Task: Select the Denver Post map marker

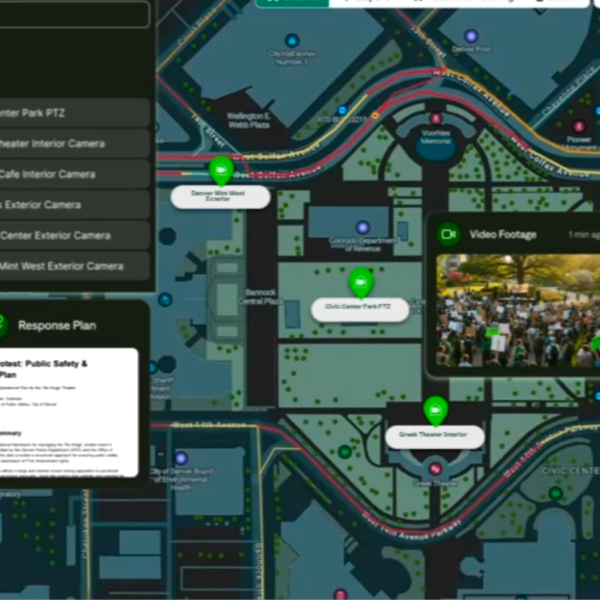Action: [471, 36]
